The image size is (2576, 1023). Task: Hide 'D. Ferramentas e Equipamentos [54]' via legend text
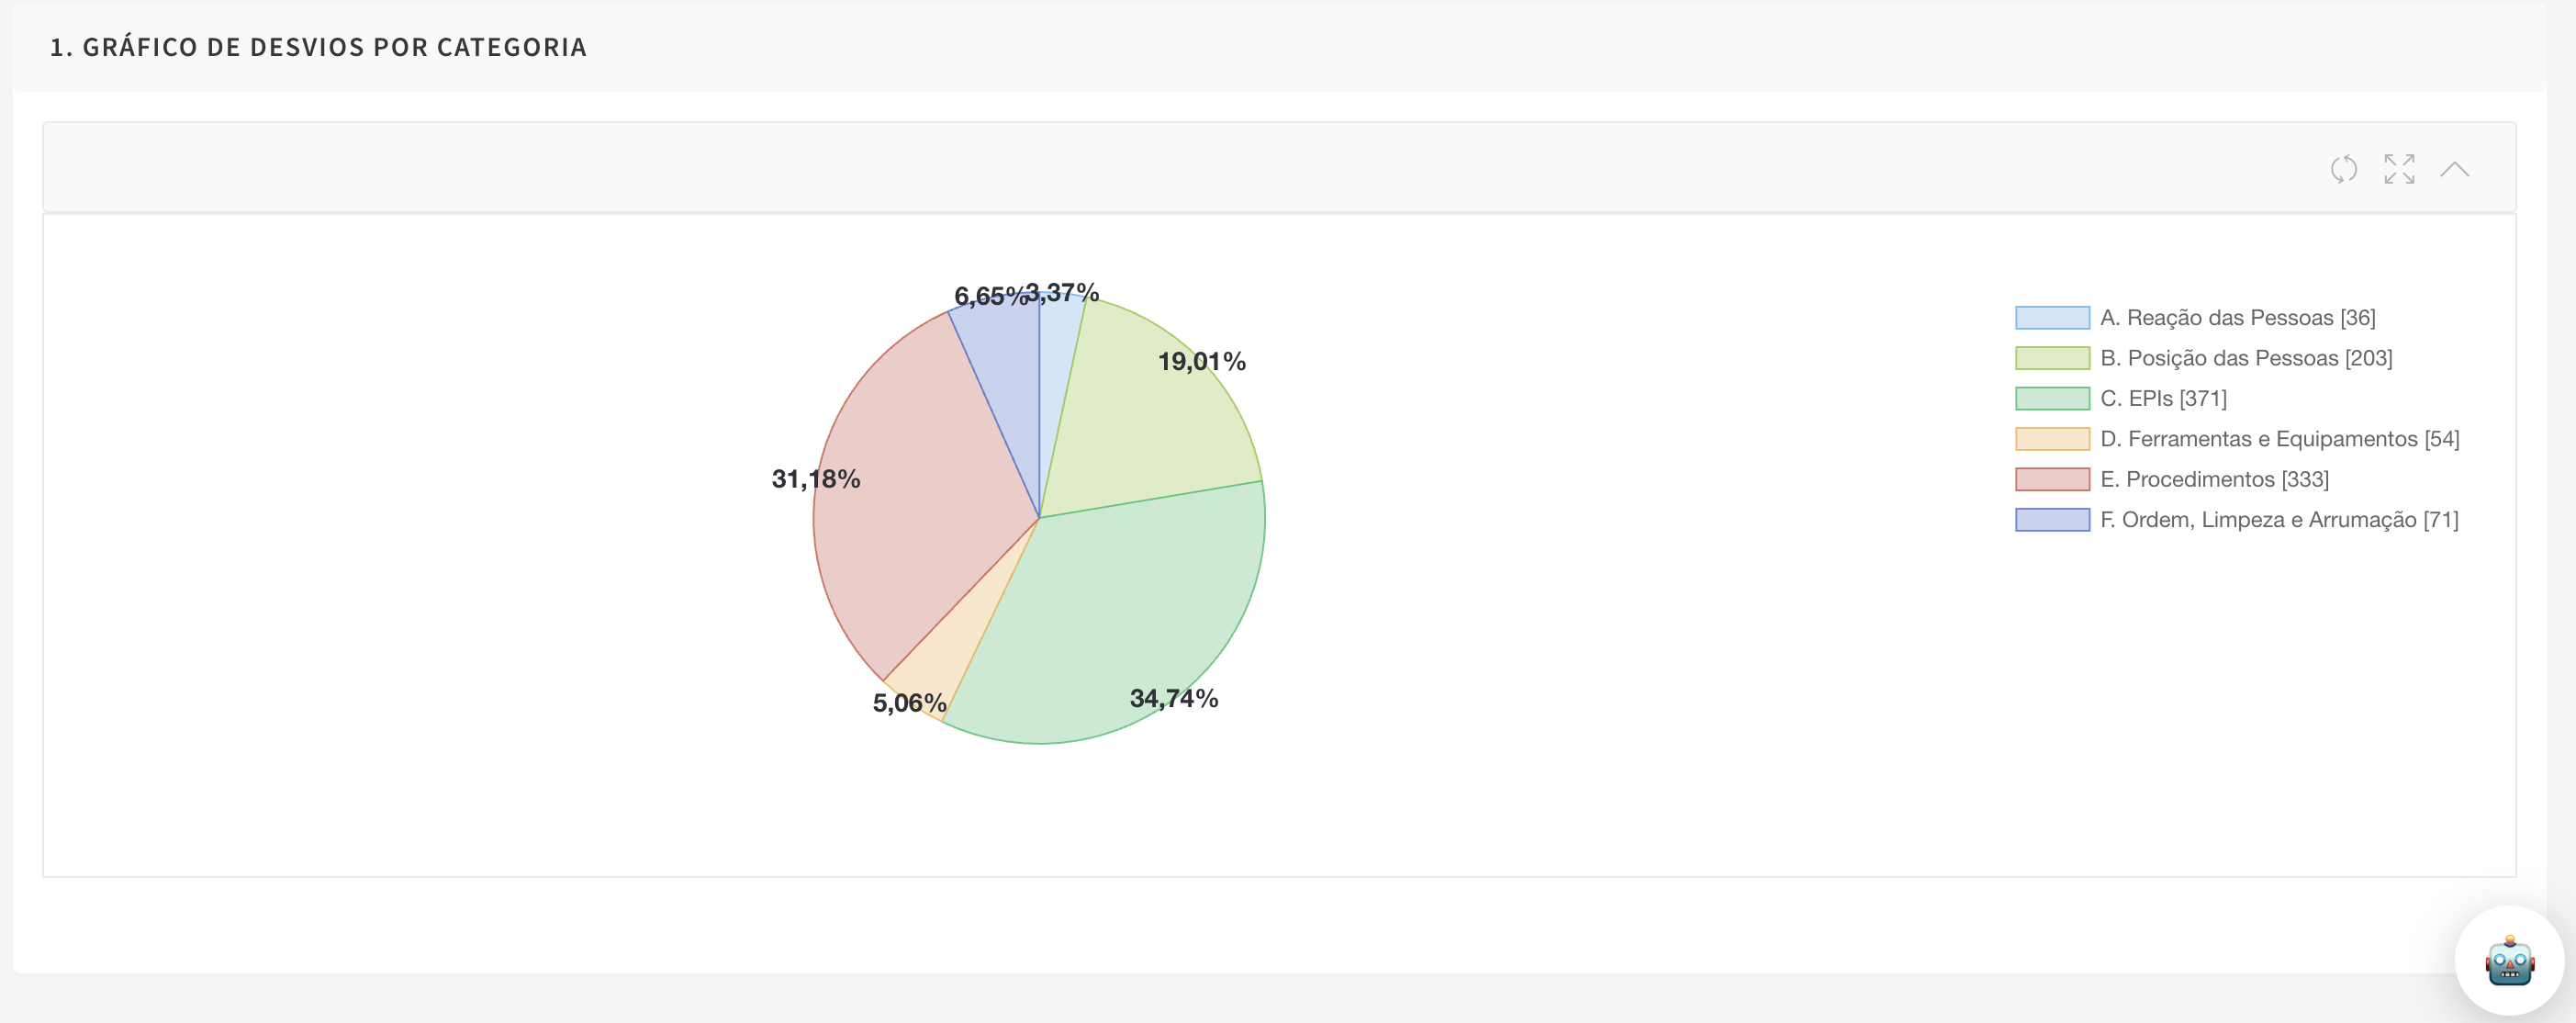coord(2279,439)
